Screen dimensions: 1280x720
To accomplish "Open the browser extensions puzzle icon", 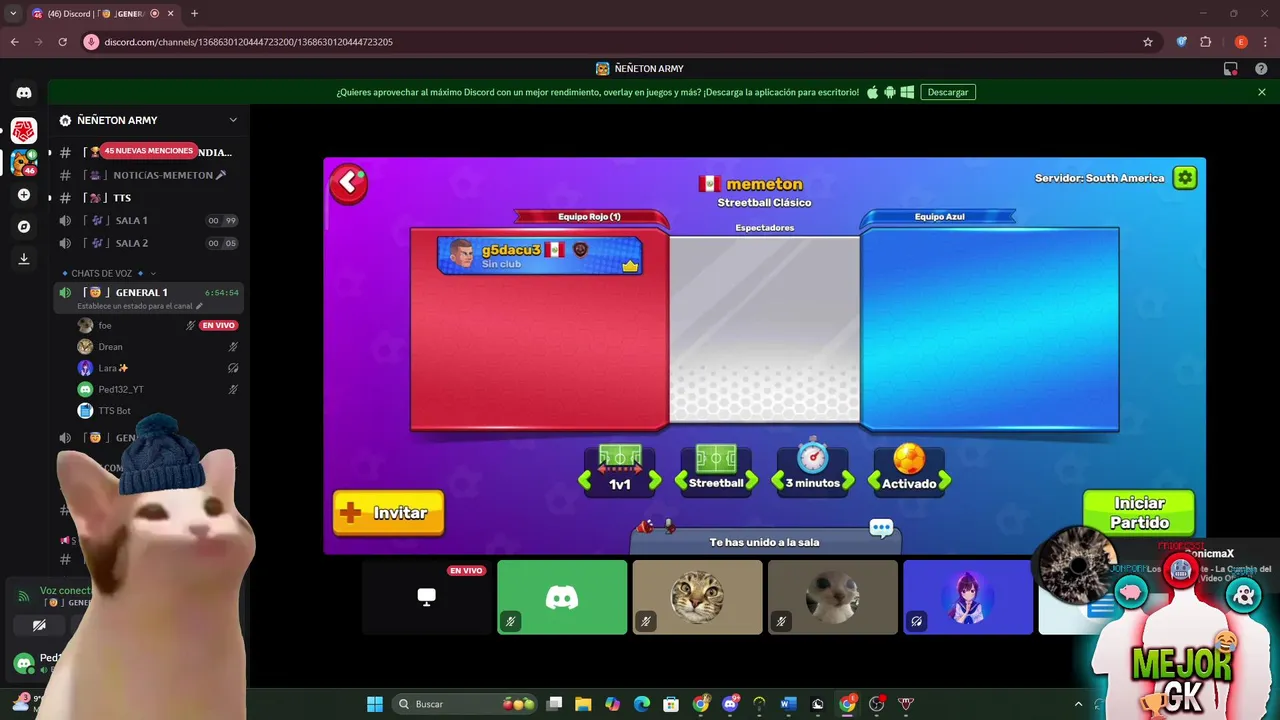I will (1206, 42).
